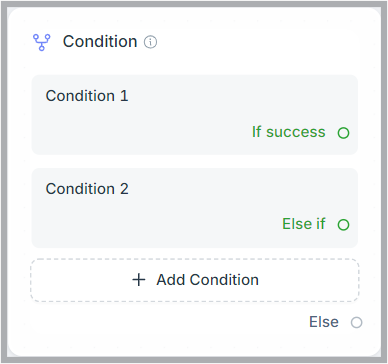The width and height of the screenshot is (388, 364).
Task: Open the Condition 1 block
Action: coord(195,115)
